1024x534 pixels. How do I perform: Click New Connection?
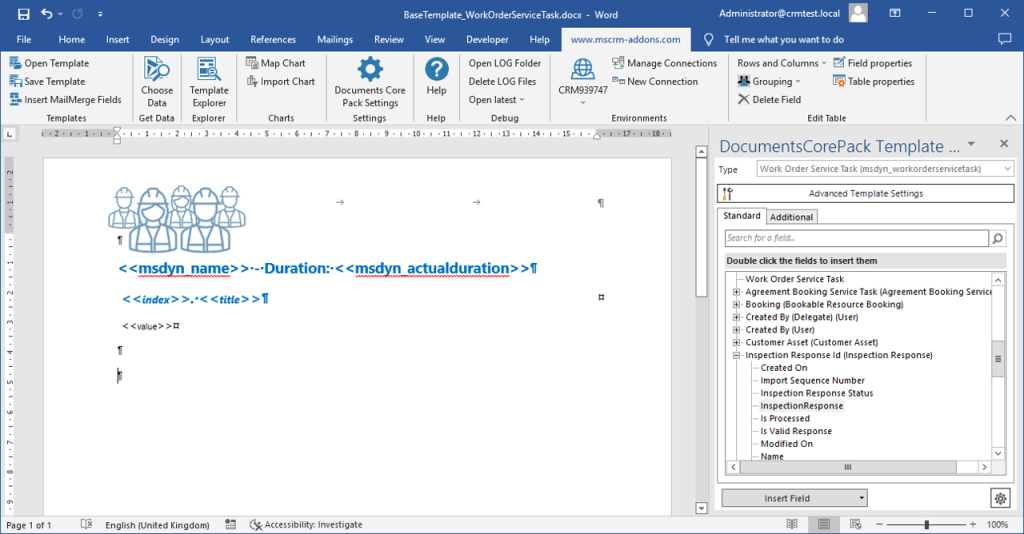point(655,82)
